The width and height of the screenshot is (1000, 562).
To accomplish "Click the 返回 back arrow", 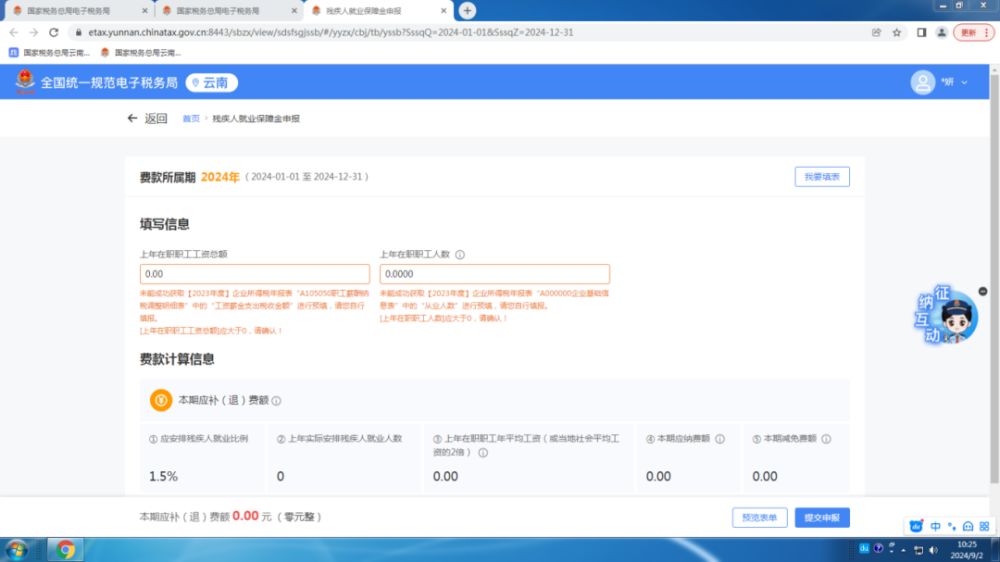I will [x=132, y=118].
